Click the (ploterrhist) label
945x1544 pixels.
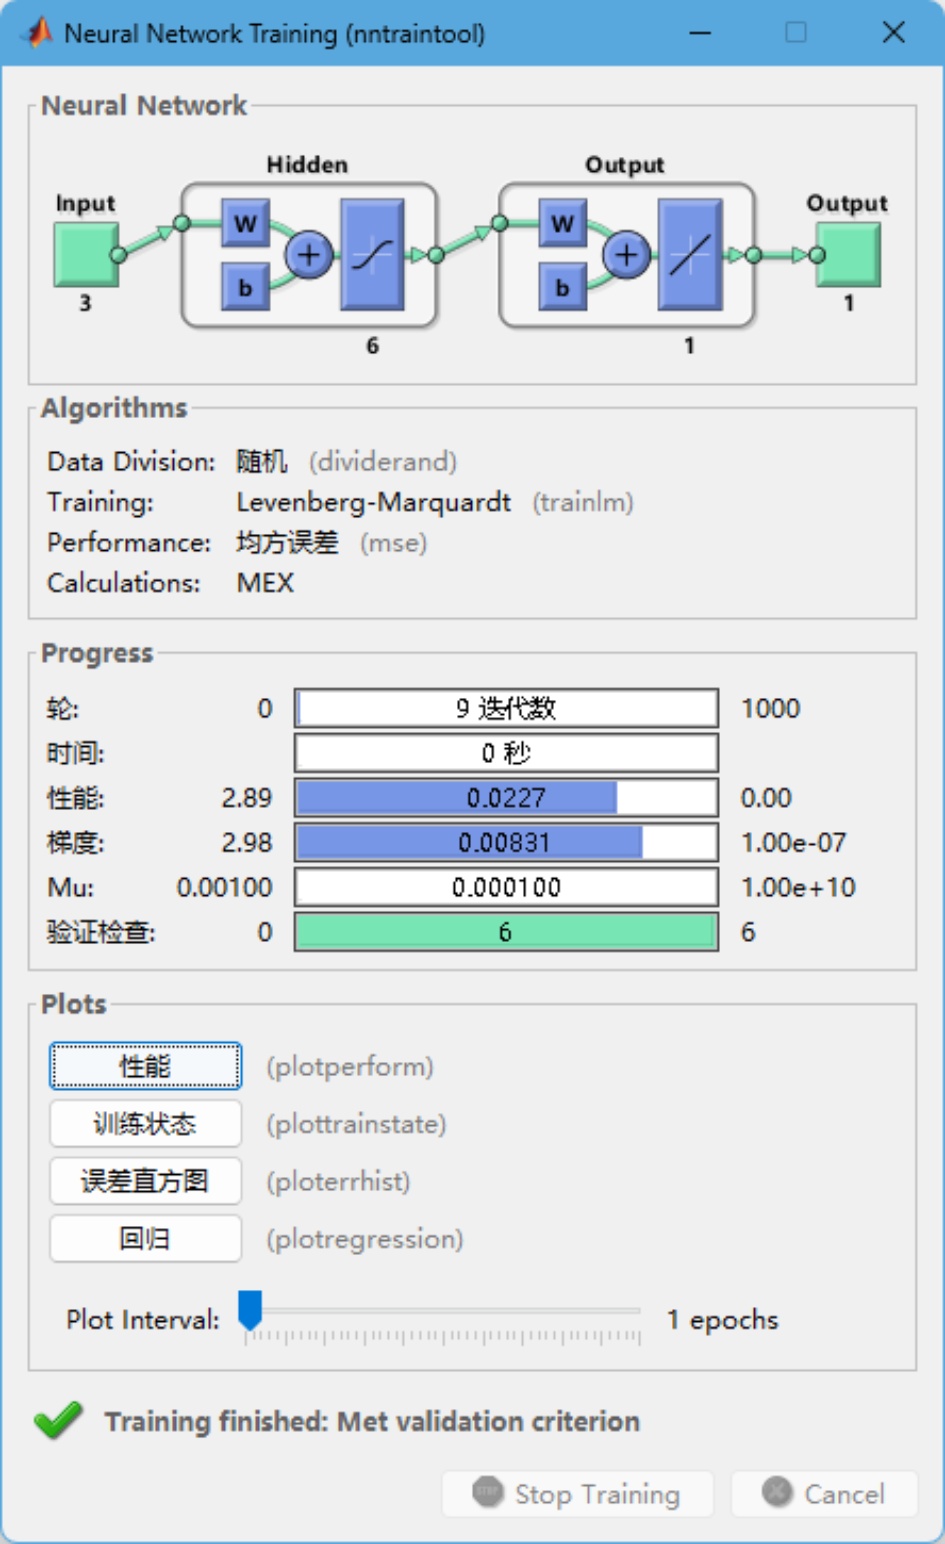click(338, 1182)
